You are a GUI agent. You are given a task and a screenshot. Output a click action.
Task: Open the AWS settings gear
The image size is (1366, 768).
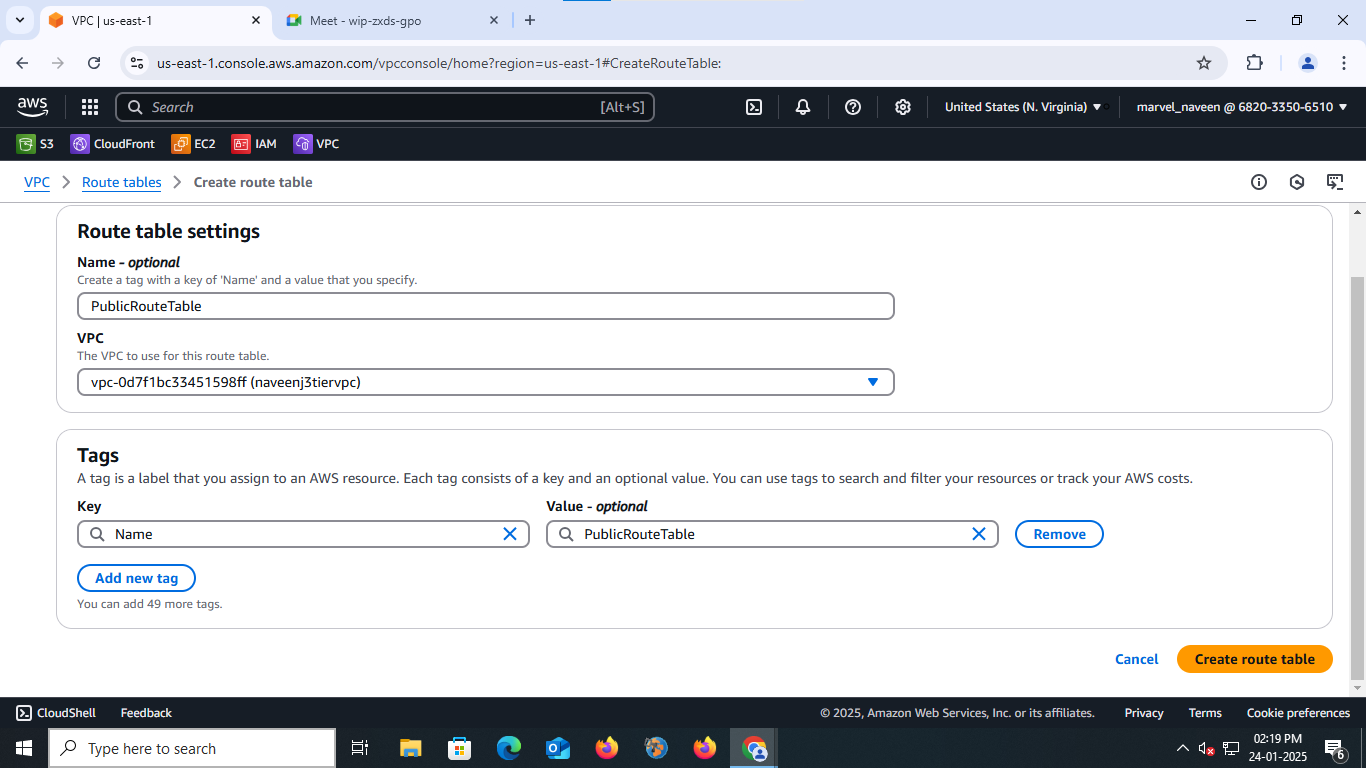click(903, 107)
